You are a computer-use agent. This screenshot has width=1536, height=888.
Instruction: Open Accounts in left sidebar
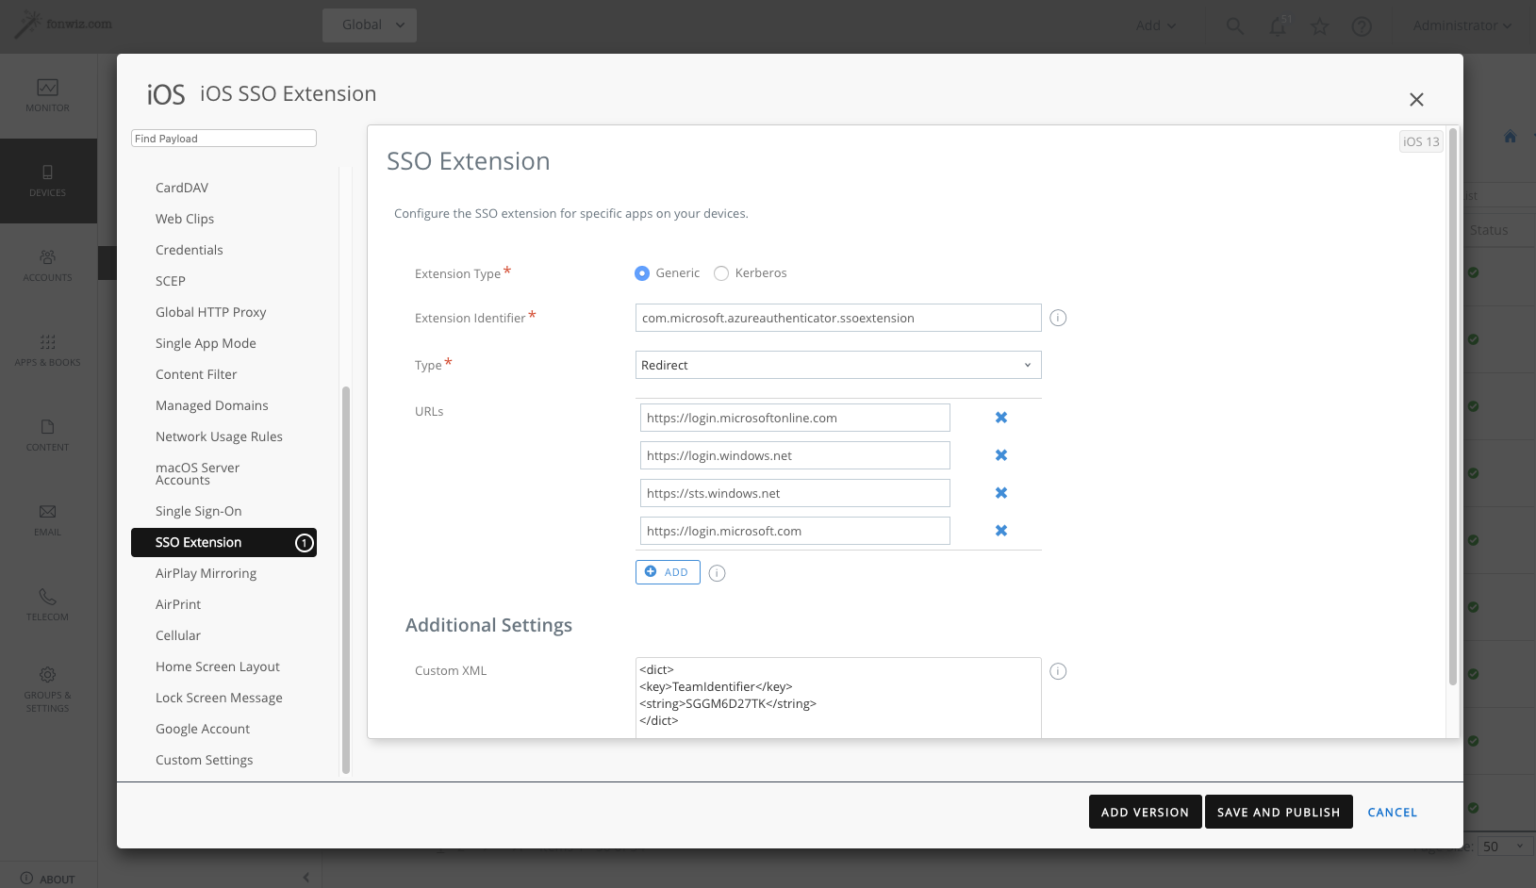[48, 266]
